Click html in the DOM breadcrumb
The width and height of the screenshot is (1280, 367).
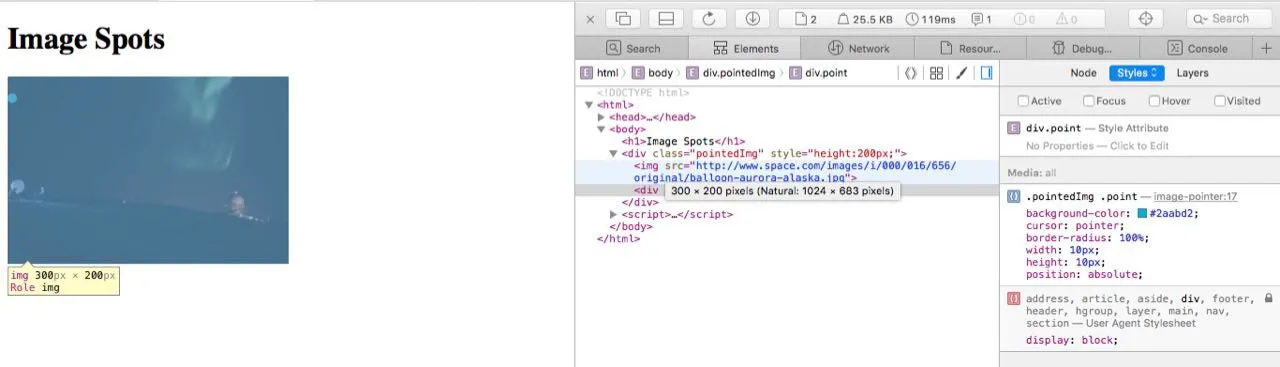point(600,73)
